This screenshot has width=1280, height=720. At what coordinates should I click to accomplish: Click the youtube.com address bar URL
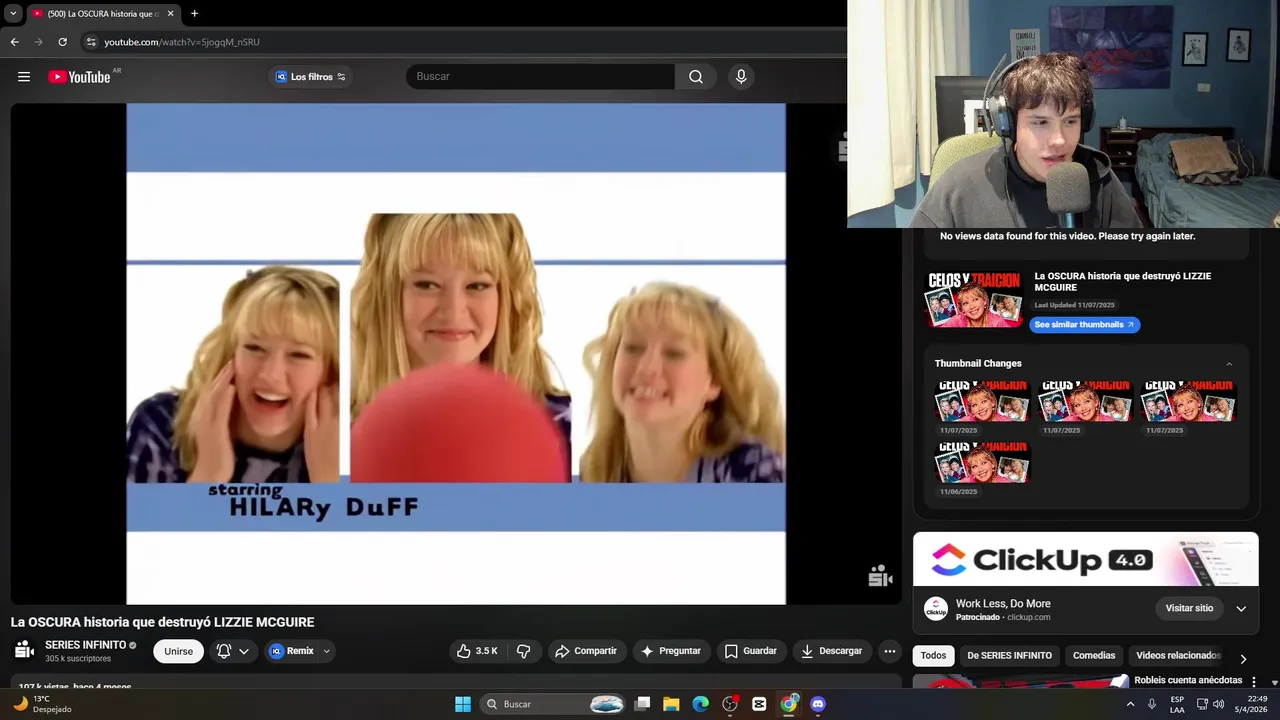coord(182,42)
